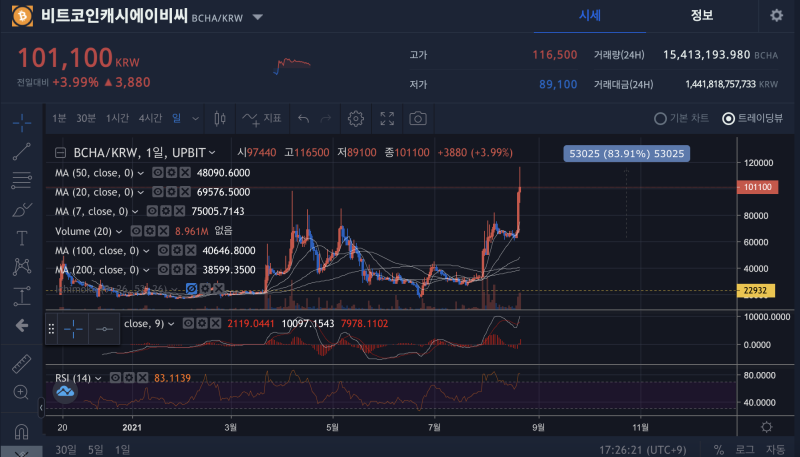This screenshot has width=800, height=457.
Task: Select the 4시간 interval
Action: (150, 118)
